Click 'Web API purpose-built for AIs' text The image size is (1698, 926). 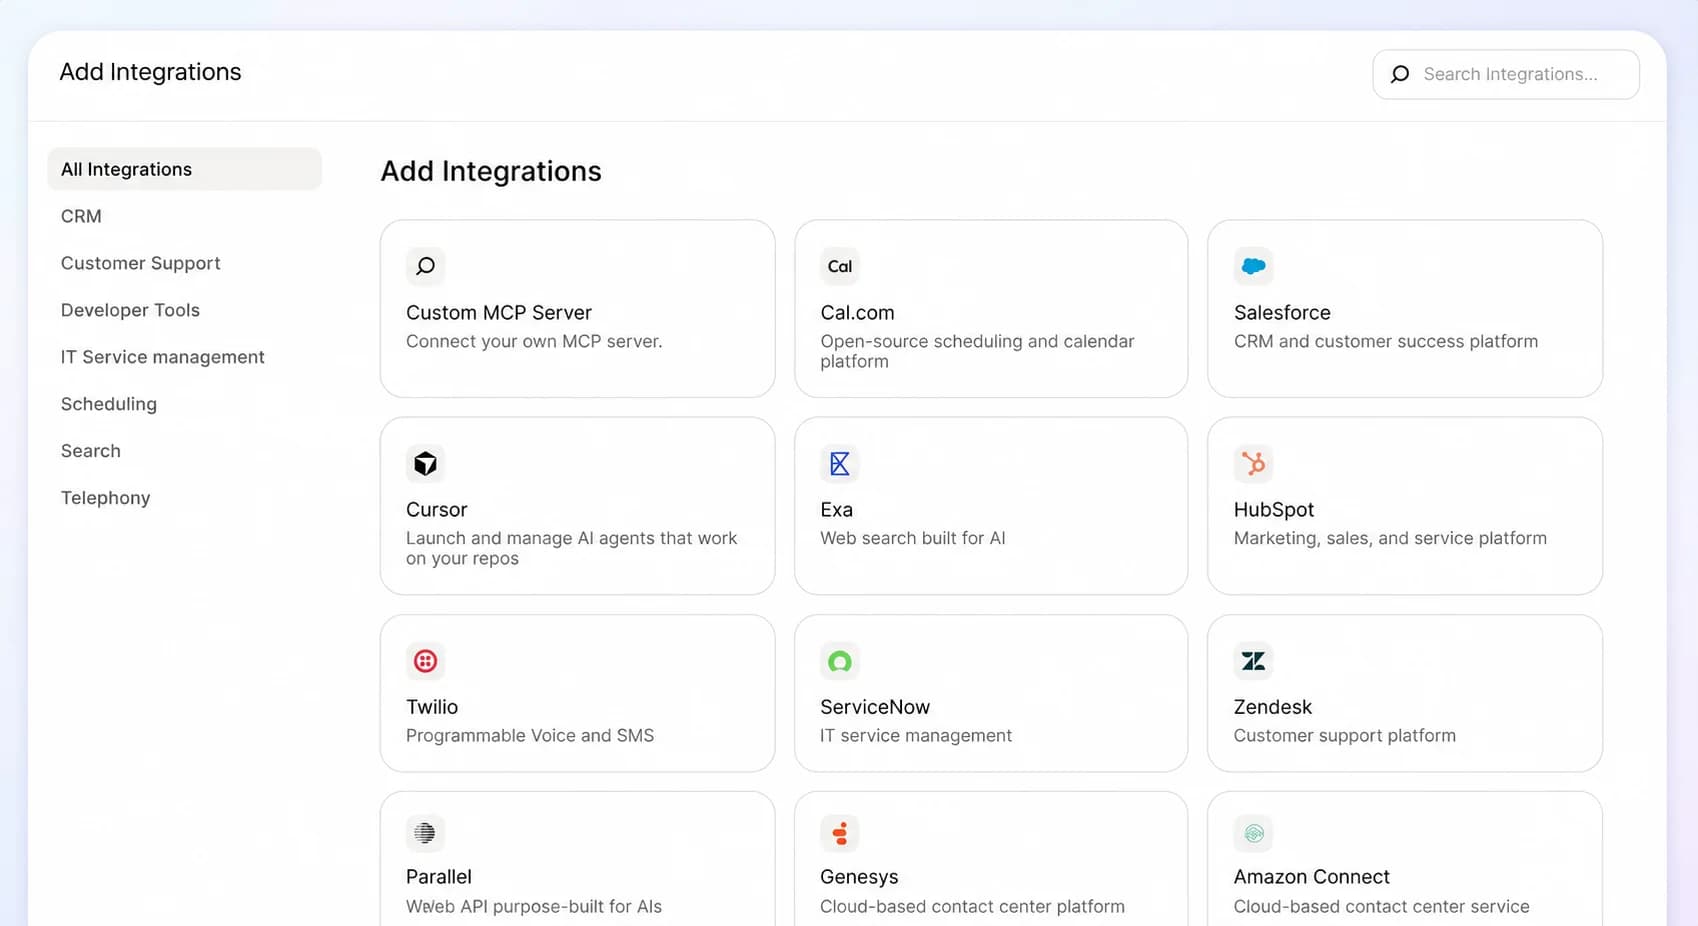[x=534, y=907]
